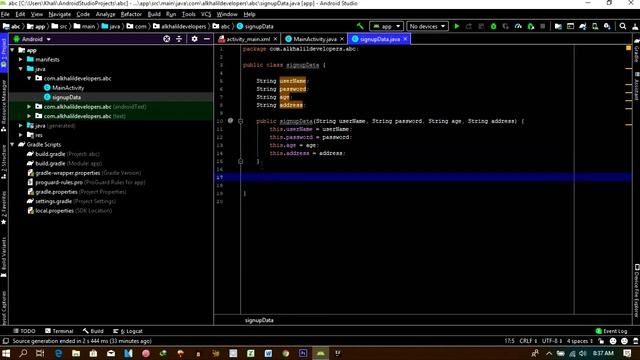Collapse the Gradle Scripts node
This screenshot has height=360, width=640.
13,144
